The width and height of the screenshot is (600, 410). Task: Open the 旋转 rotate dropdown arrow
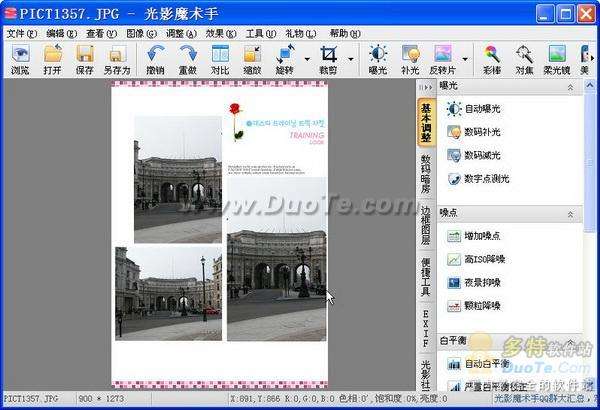point(307,59)
